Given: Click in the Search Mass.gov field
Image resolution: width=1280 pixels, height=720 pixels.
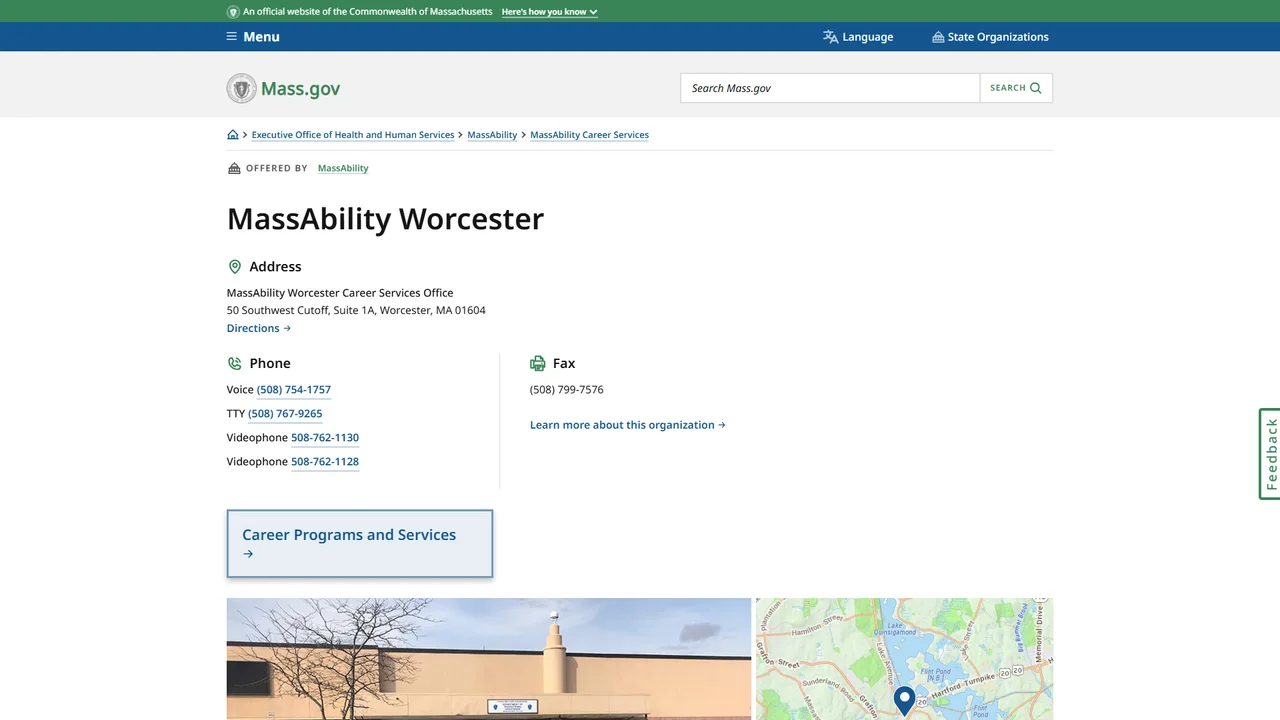Looking at the screenshot, I should [830, 88].
